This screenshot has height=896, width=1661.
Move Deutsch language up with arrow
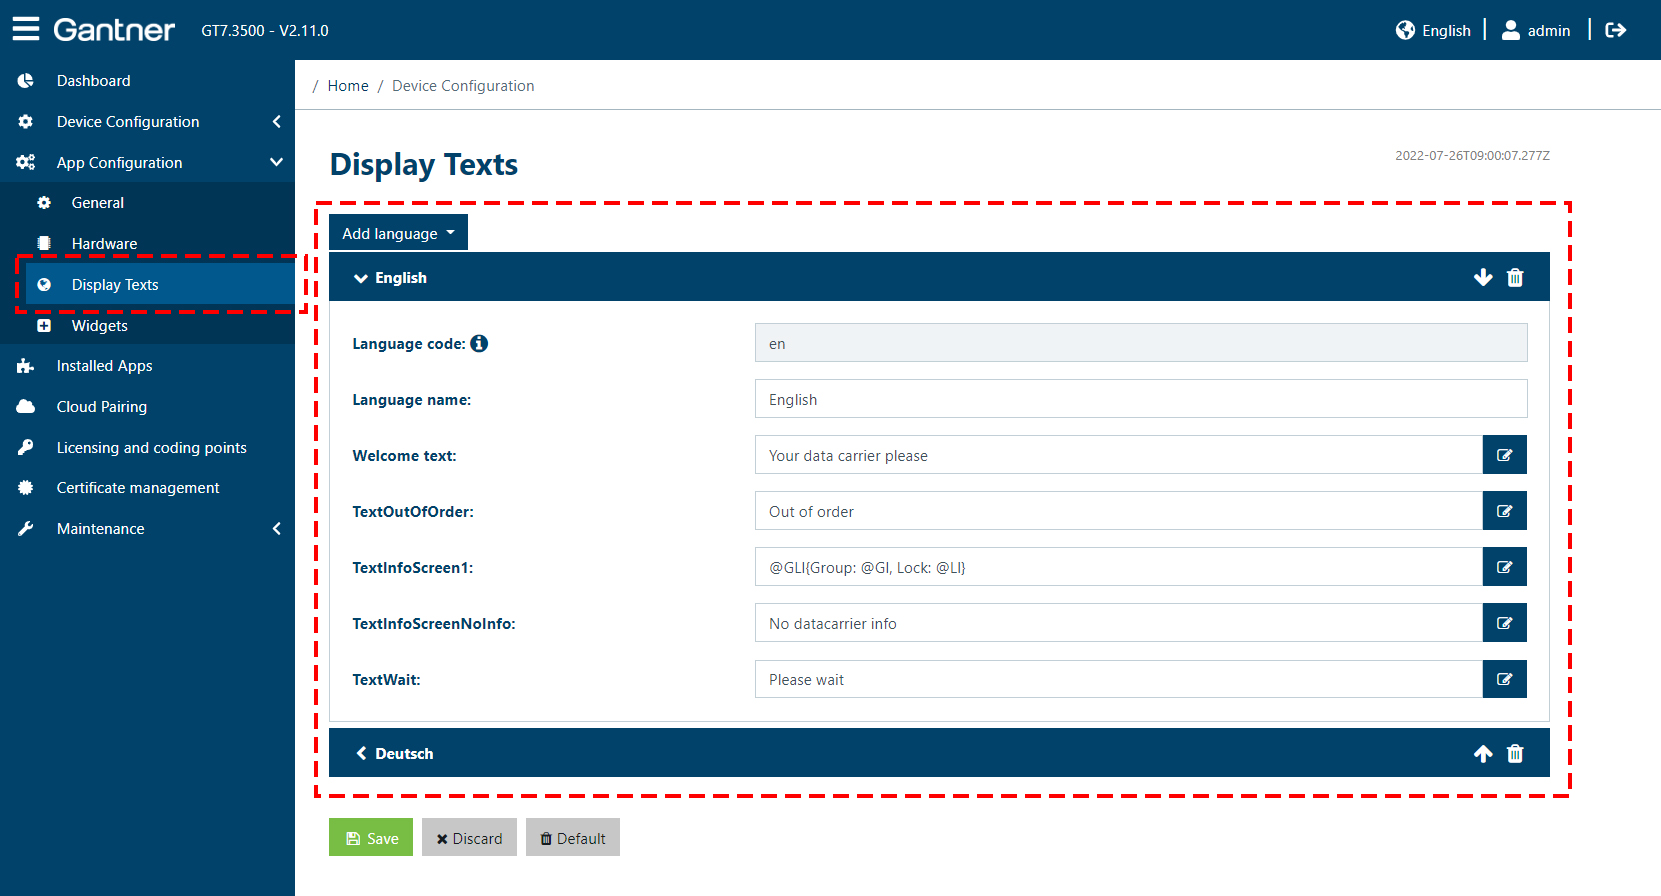[x=1483, y=753]
